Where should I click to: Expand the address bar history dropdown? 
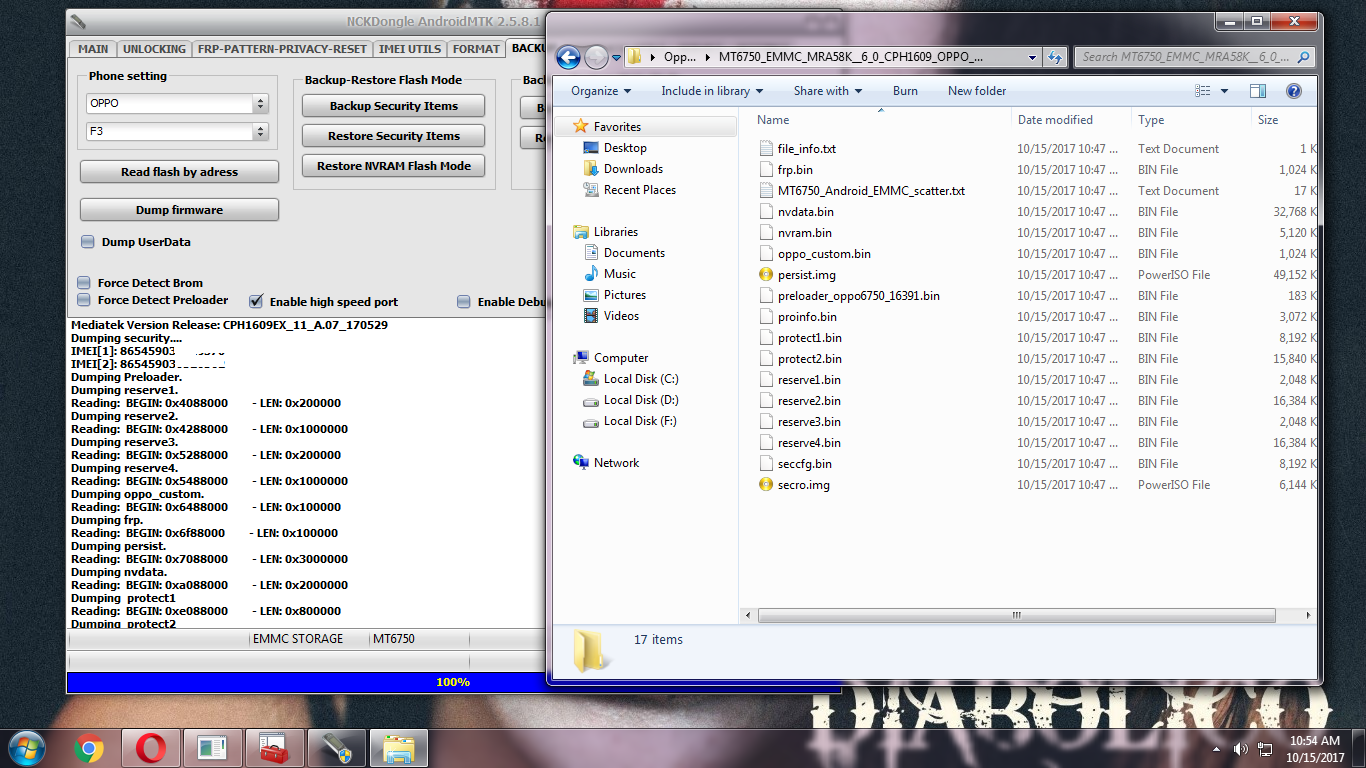tap(1033, 57)
